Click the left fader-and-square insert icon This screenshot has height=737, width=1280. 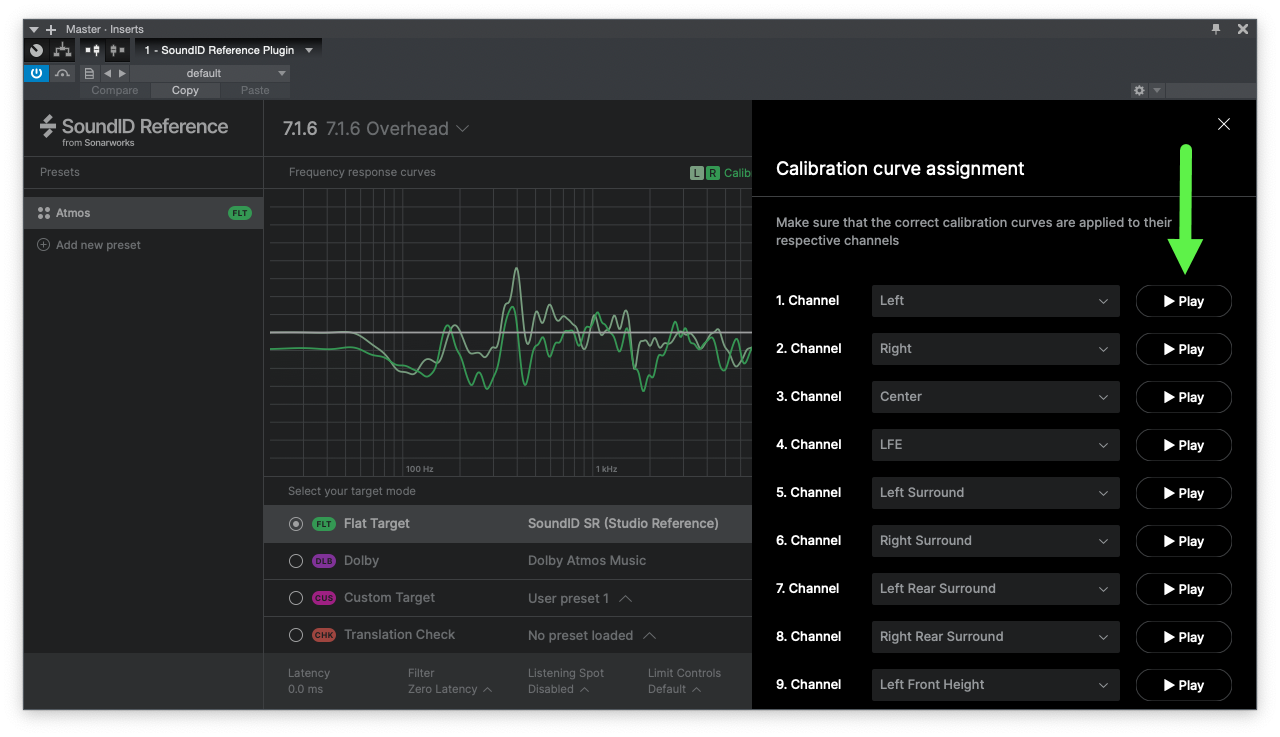click(93, 50)
